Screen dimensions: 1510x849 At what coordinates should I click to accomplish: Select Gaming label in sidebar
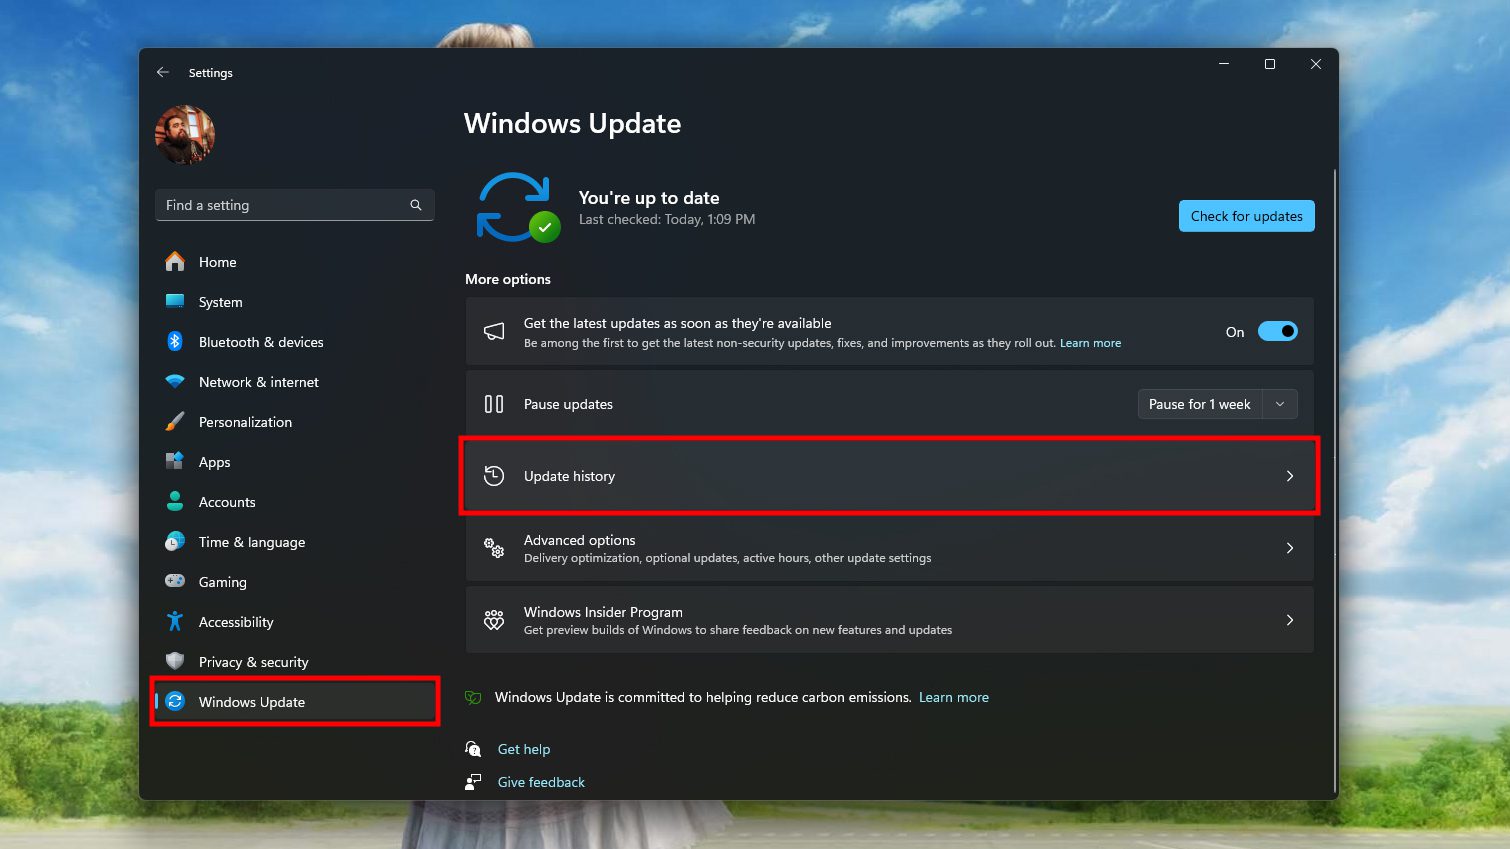click(223, 582)
